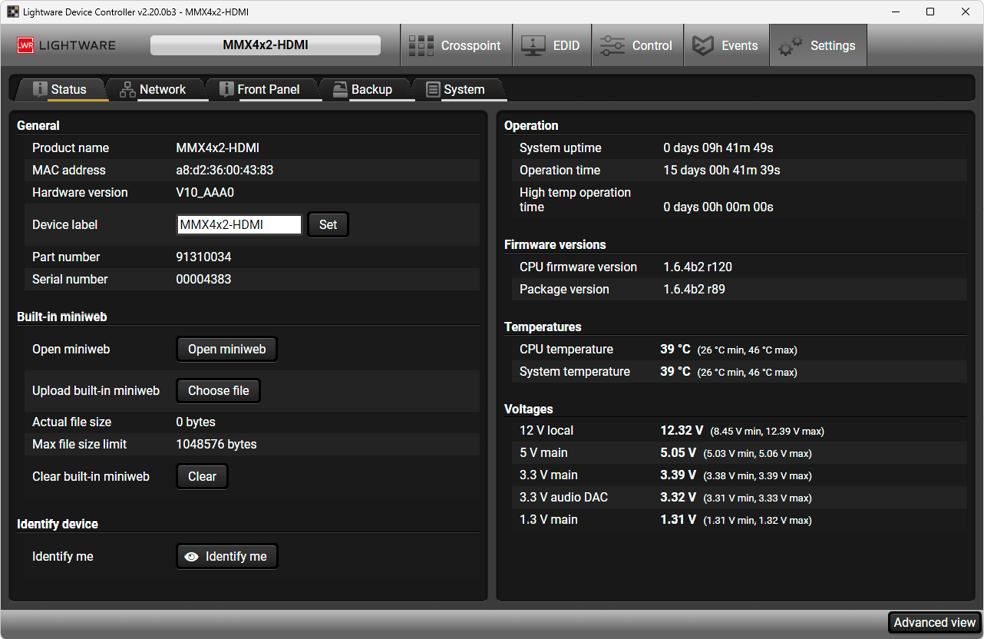The width and height of the screenshot is (984, 639).
Task: Click the MMX4x2-HDMI device name bar
Action: (x=265, y=46)
